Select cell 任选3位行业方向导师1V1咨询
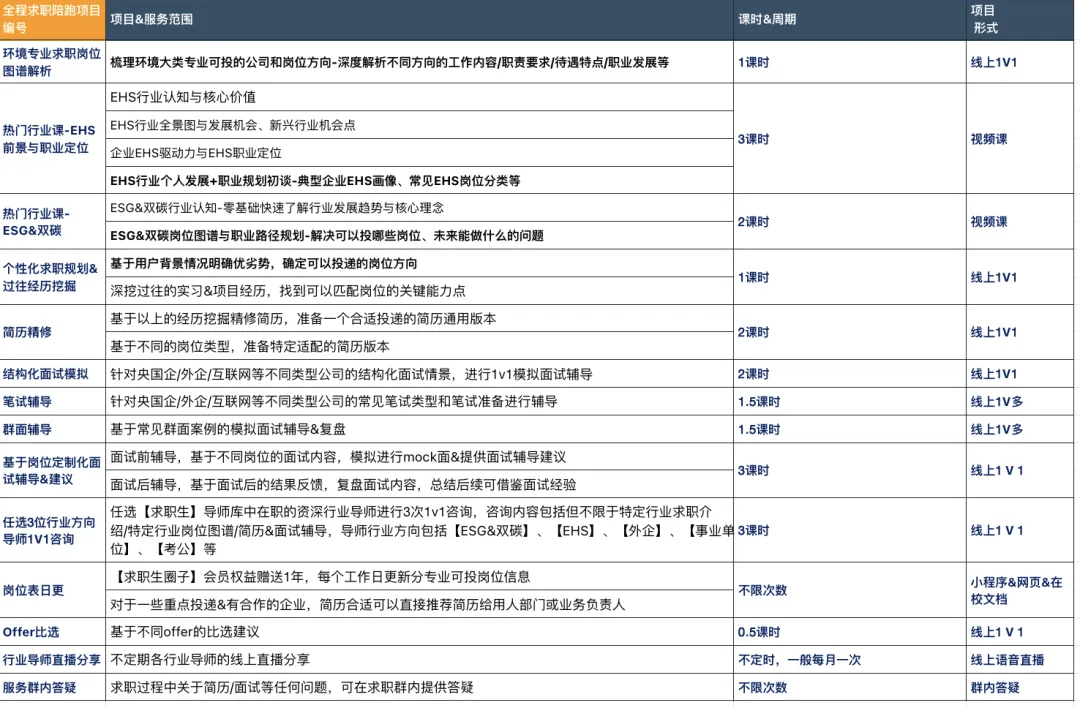Screen dimensions: 1080x708 coord(52,530)
